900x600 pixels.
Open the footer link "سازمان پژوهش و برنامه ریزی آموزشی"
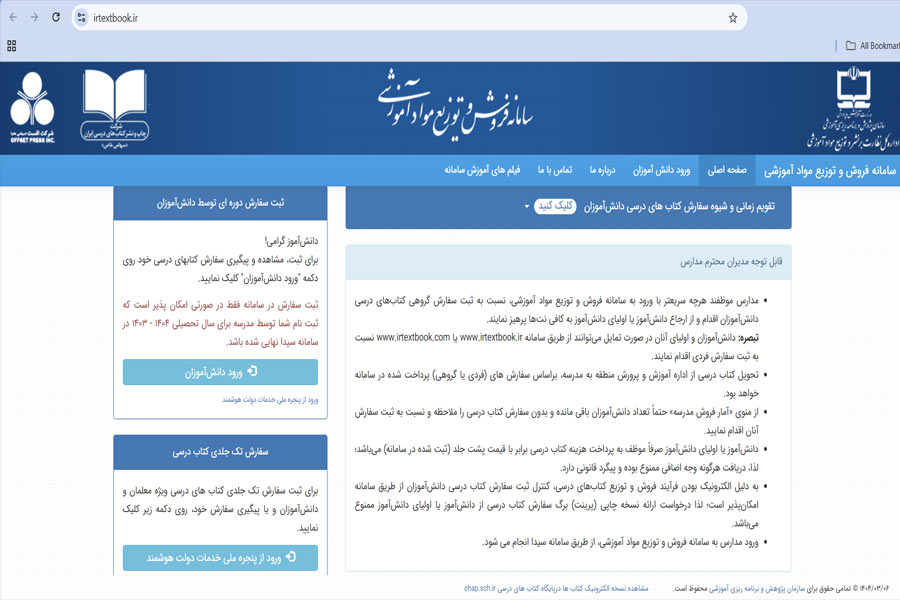point(757,589)
